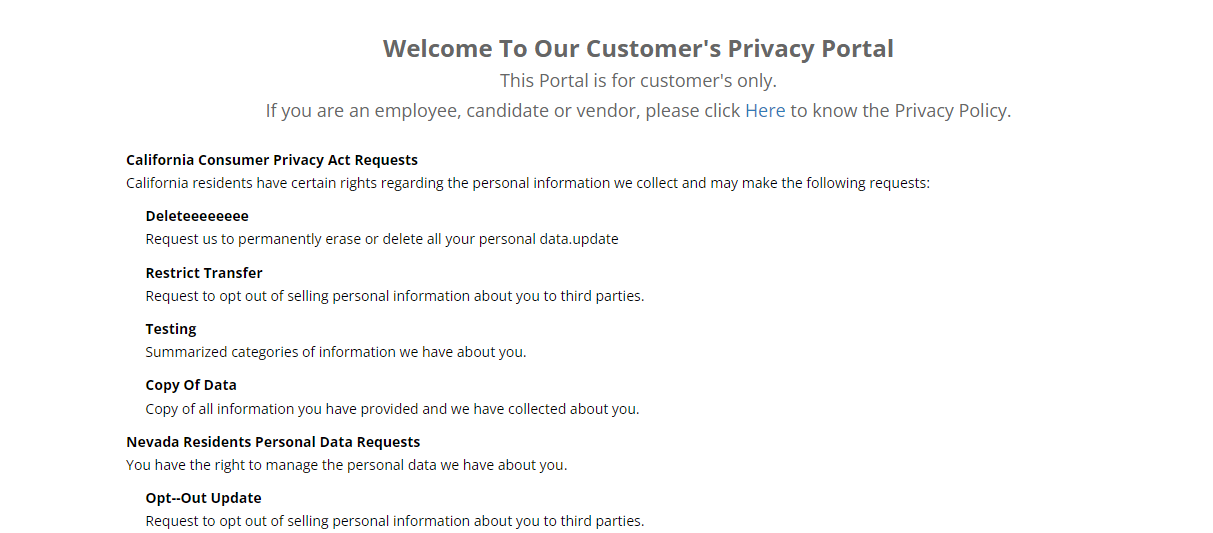1213x533 pixels.
Task: Click the 'Welcome To Our Customer's Privacy Portal' title
Action: coord(638,48)
